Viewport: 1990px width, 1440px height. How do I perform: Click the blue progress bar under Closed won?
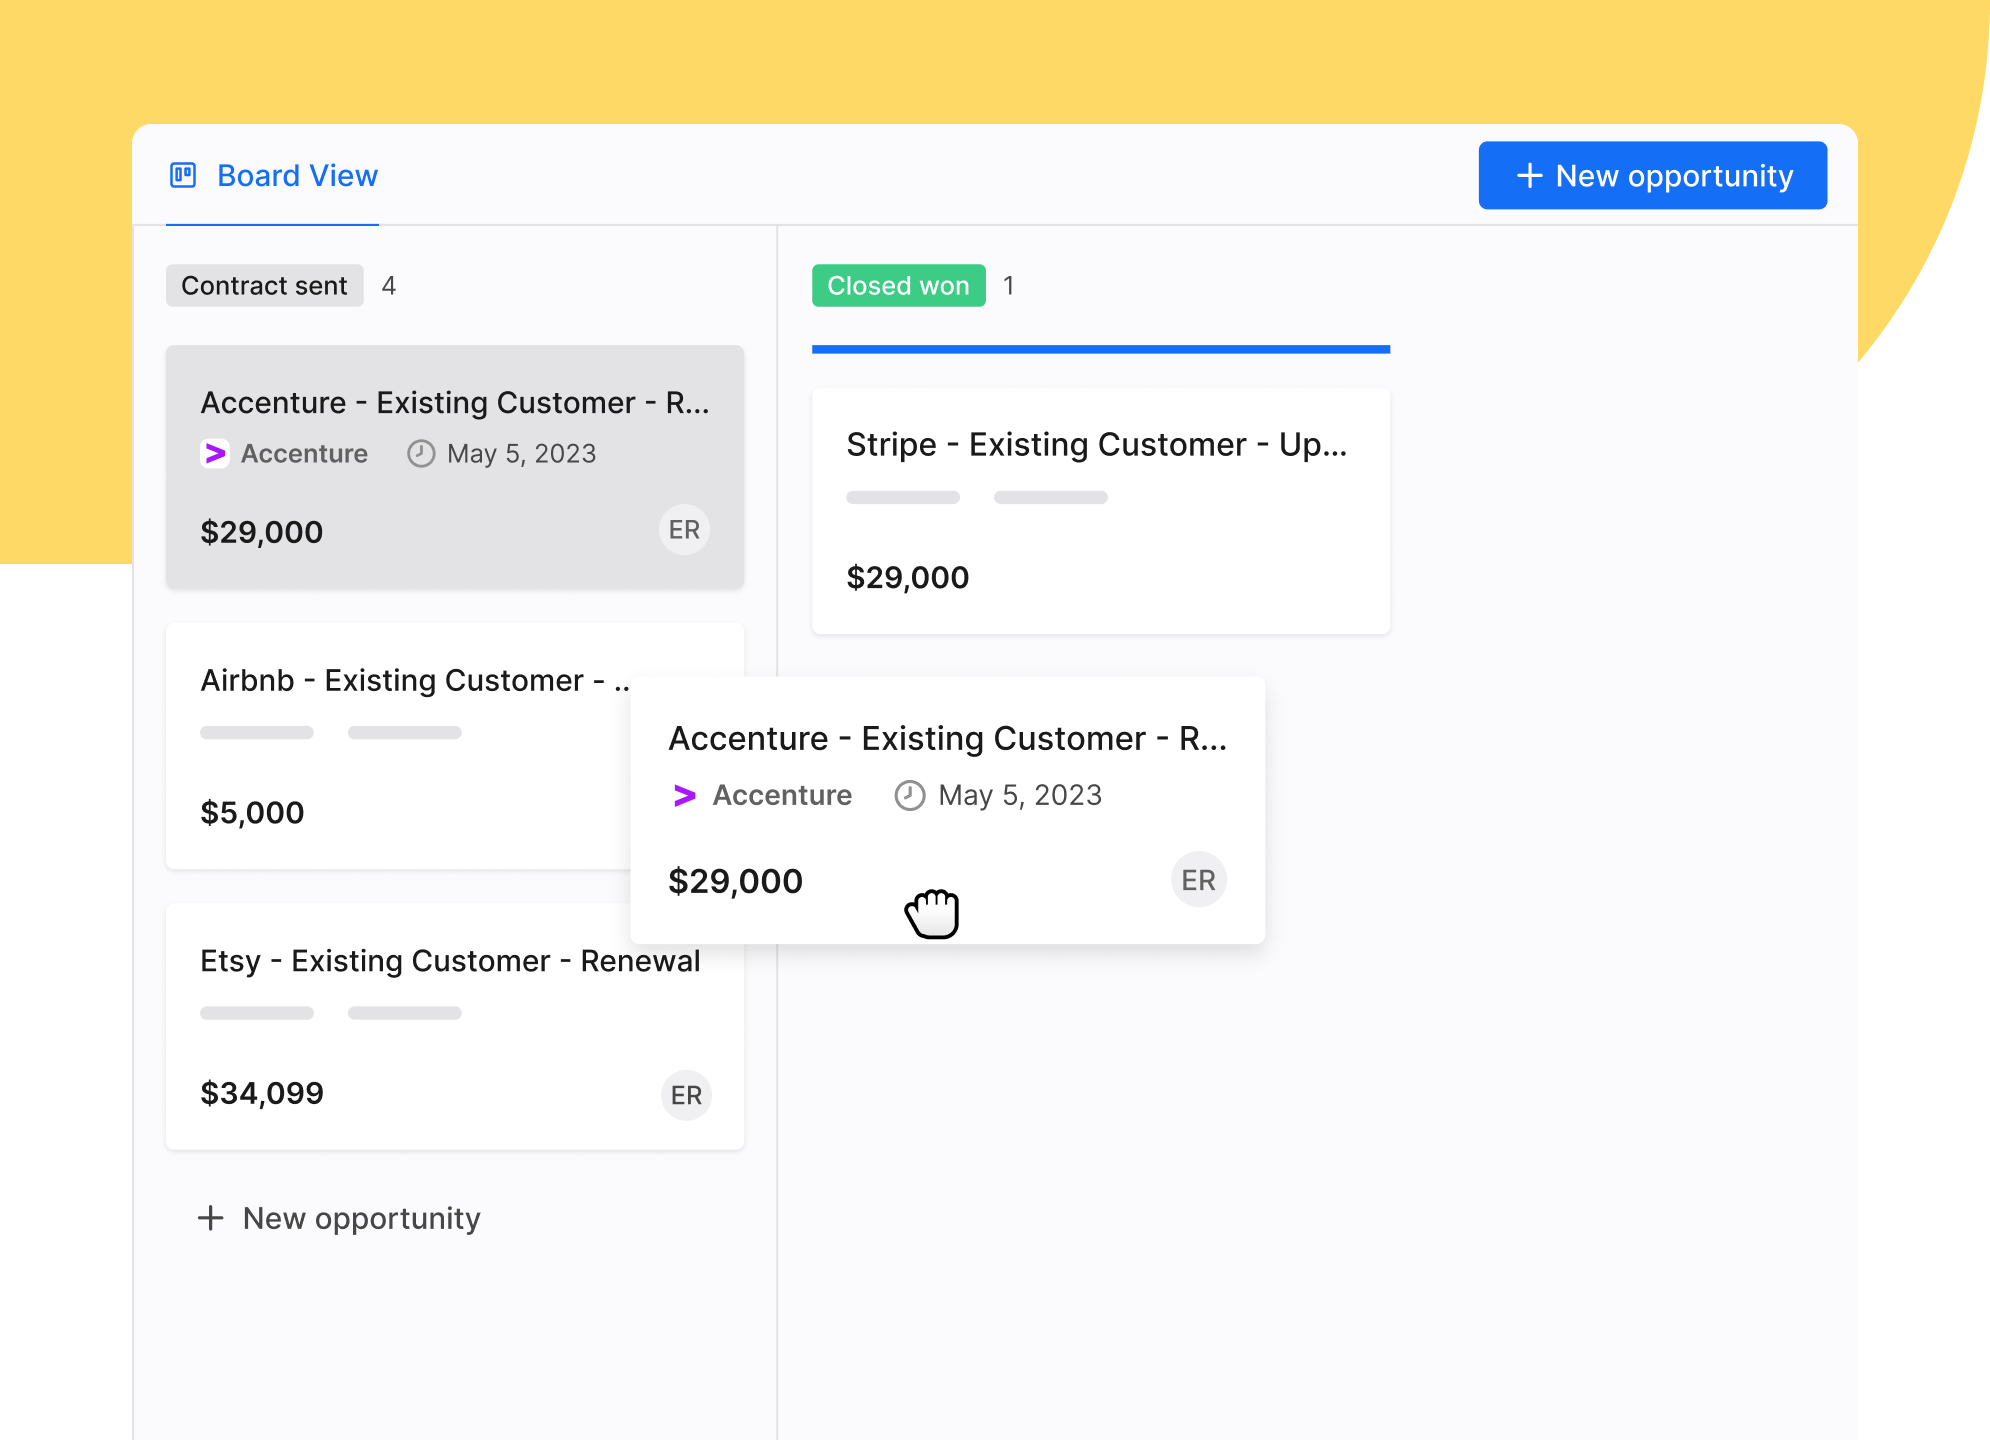pyautogui.click(x=1100, y=349)
